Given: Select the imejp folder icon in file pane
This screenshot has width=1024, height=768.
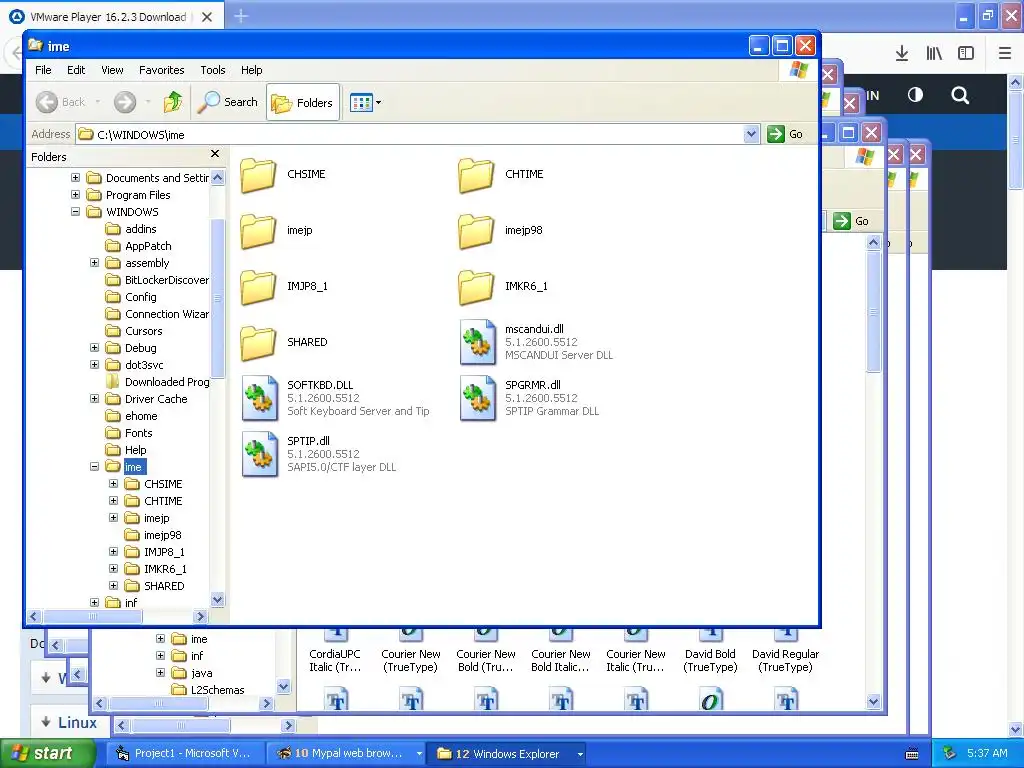Looking at the screenshot, I should pyautogui.click(x=258, y=231).
